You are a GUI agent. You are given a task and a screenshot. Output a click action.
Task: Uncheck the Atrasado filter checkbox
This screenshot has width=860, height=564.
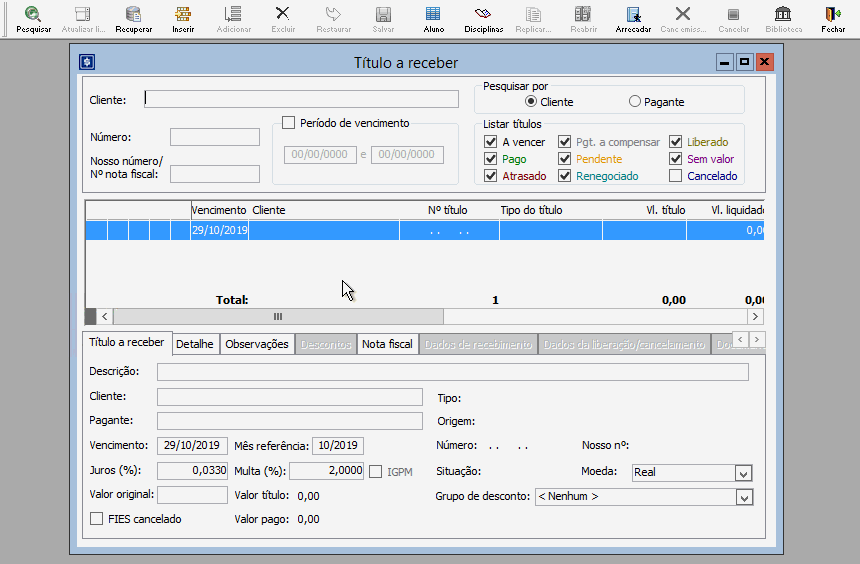point(491,176)
